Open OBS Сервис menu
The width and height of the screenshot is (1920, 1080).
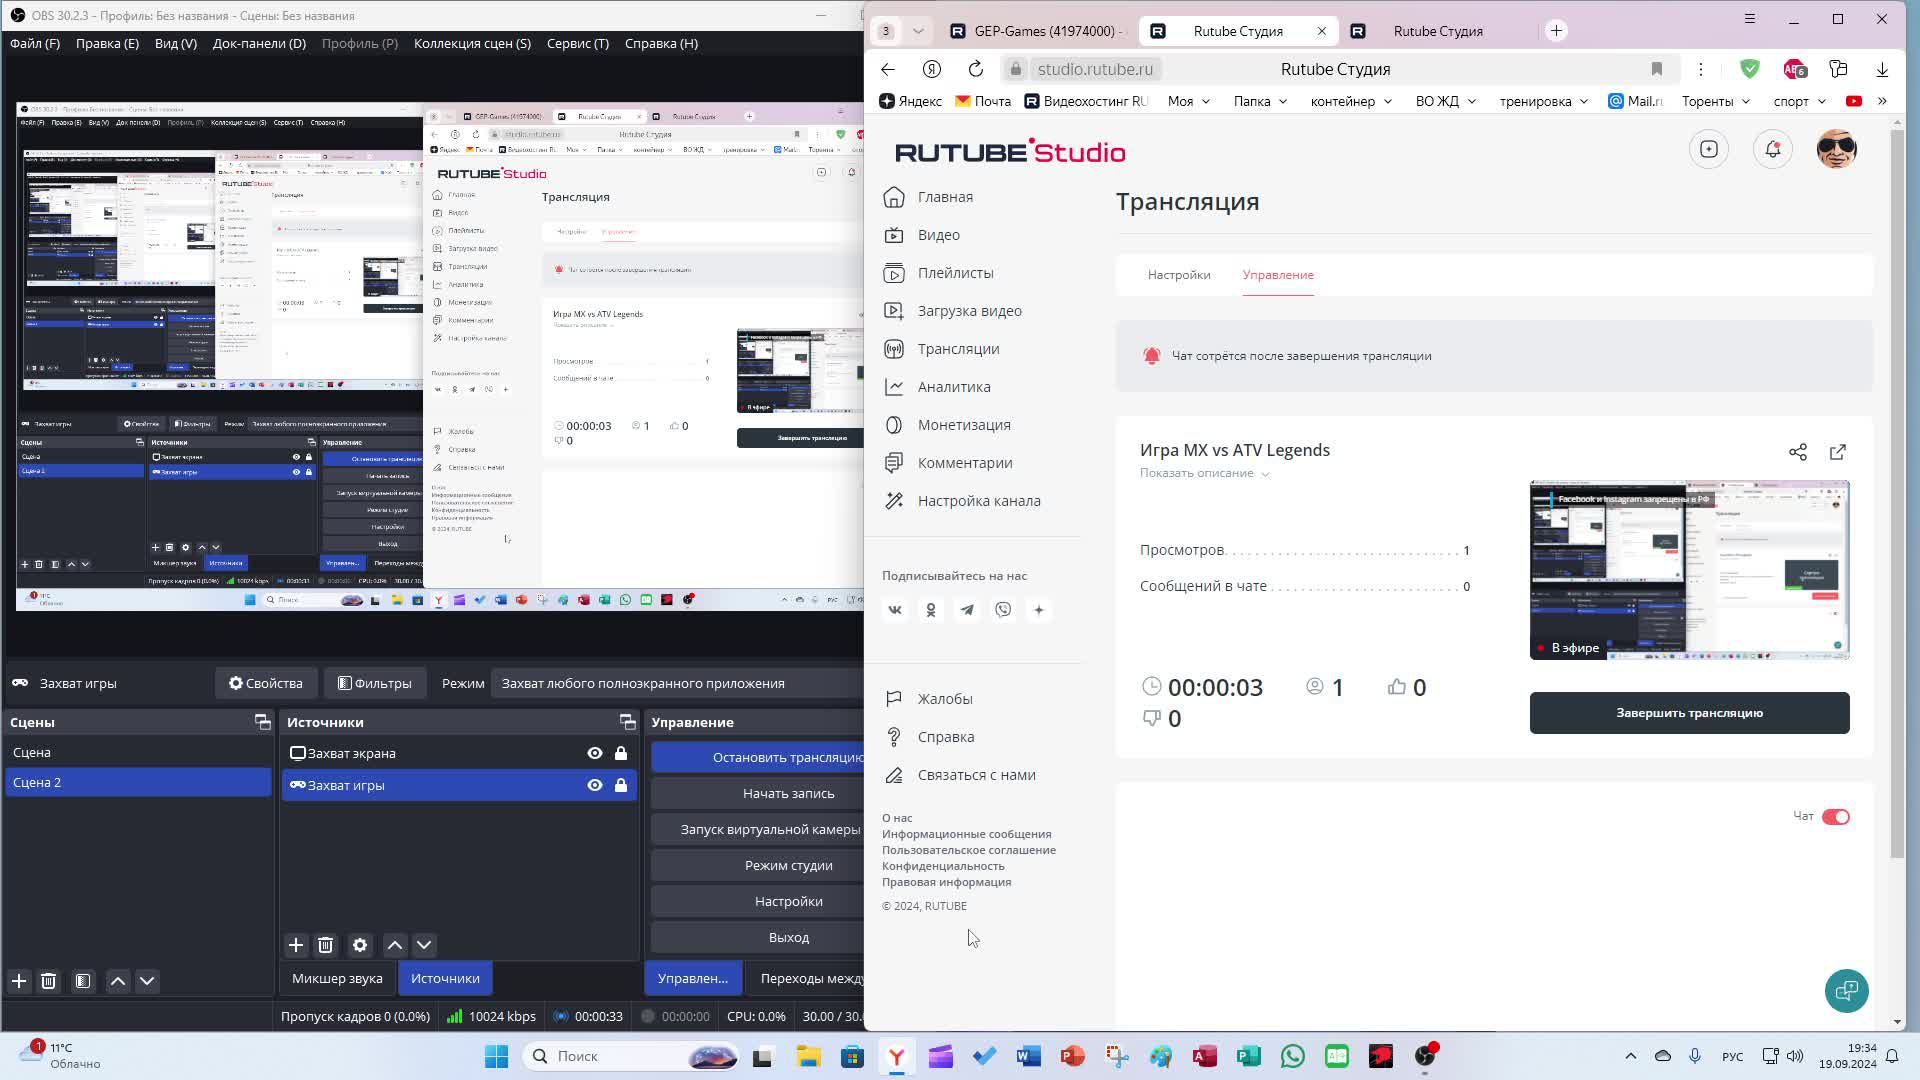coord(578,43)
